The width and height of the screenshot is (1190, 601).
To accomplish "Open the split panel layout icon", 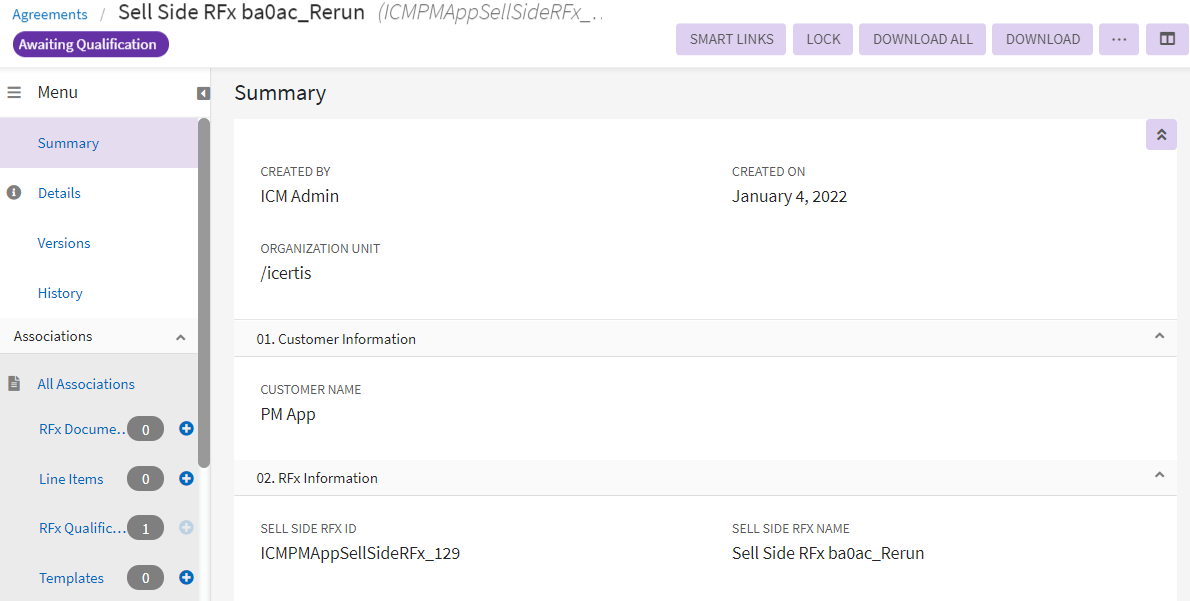I will click(1167, 39).
